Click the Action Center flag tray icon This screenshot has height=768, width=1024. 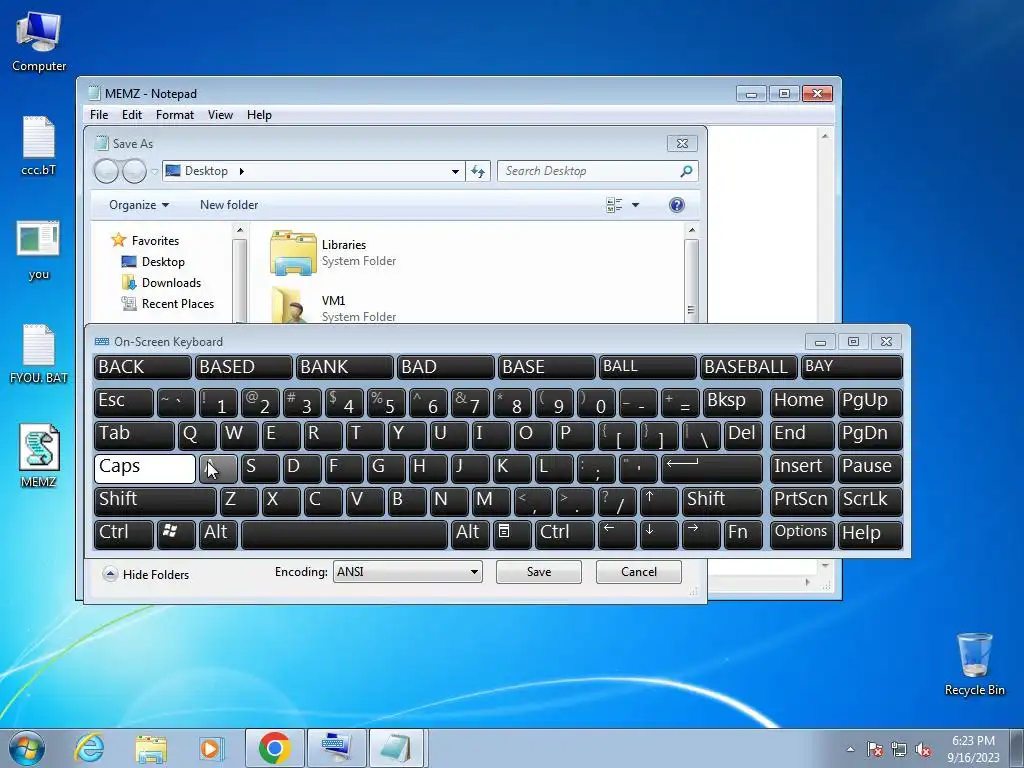(x=875, y=749)
